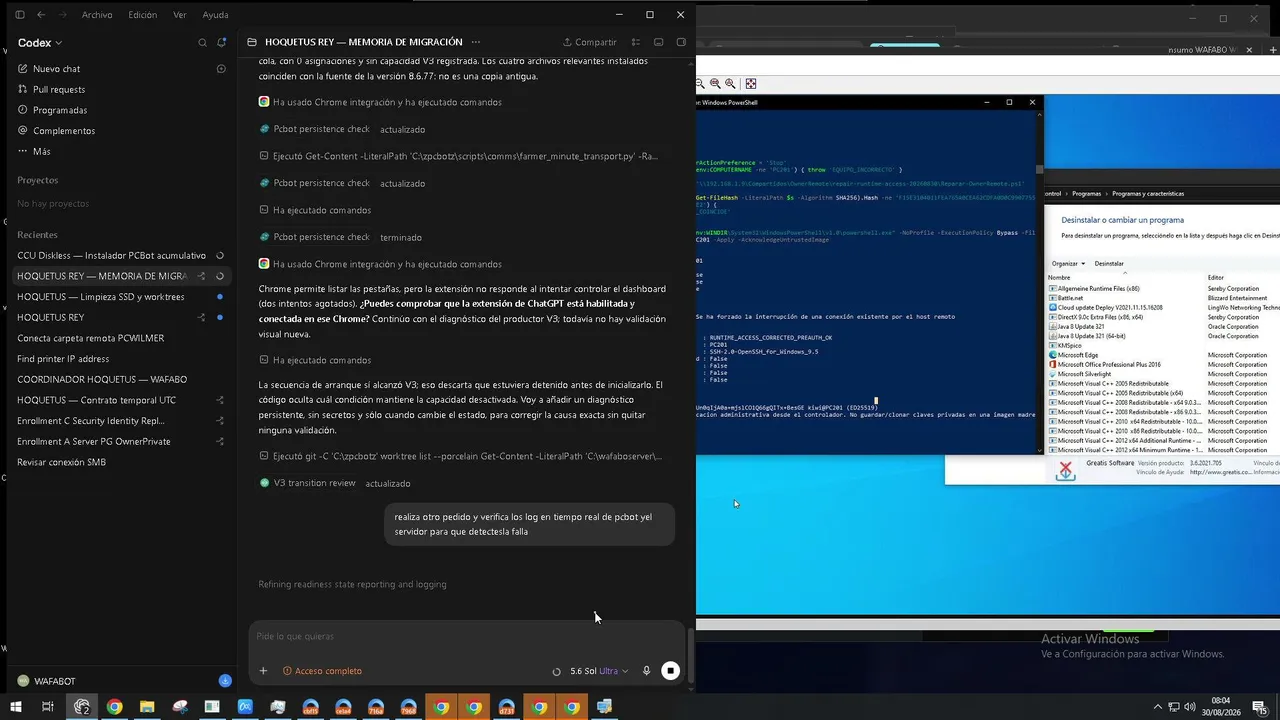Screen dimensions: 1280x720
Task: Click the chat scrollbar beside the composer
Action: point(690,655)
